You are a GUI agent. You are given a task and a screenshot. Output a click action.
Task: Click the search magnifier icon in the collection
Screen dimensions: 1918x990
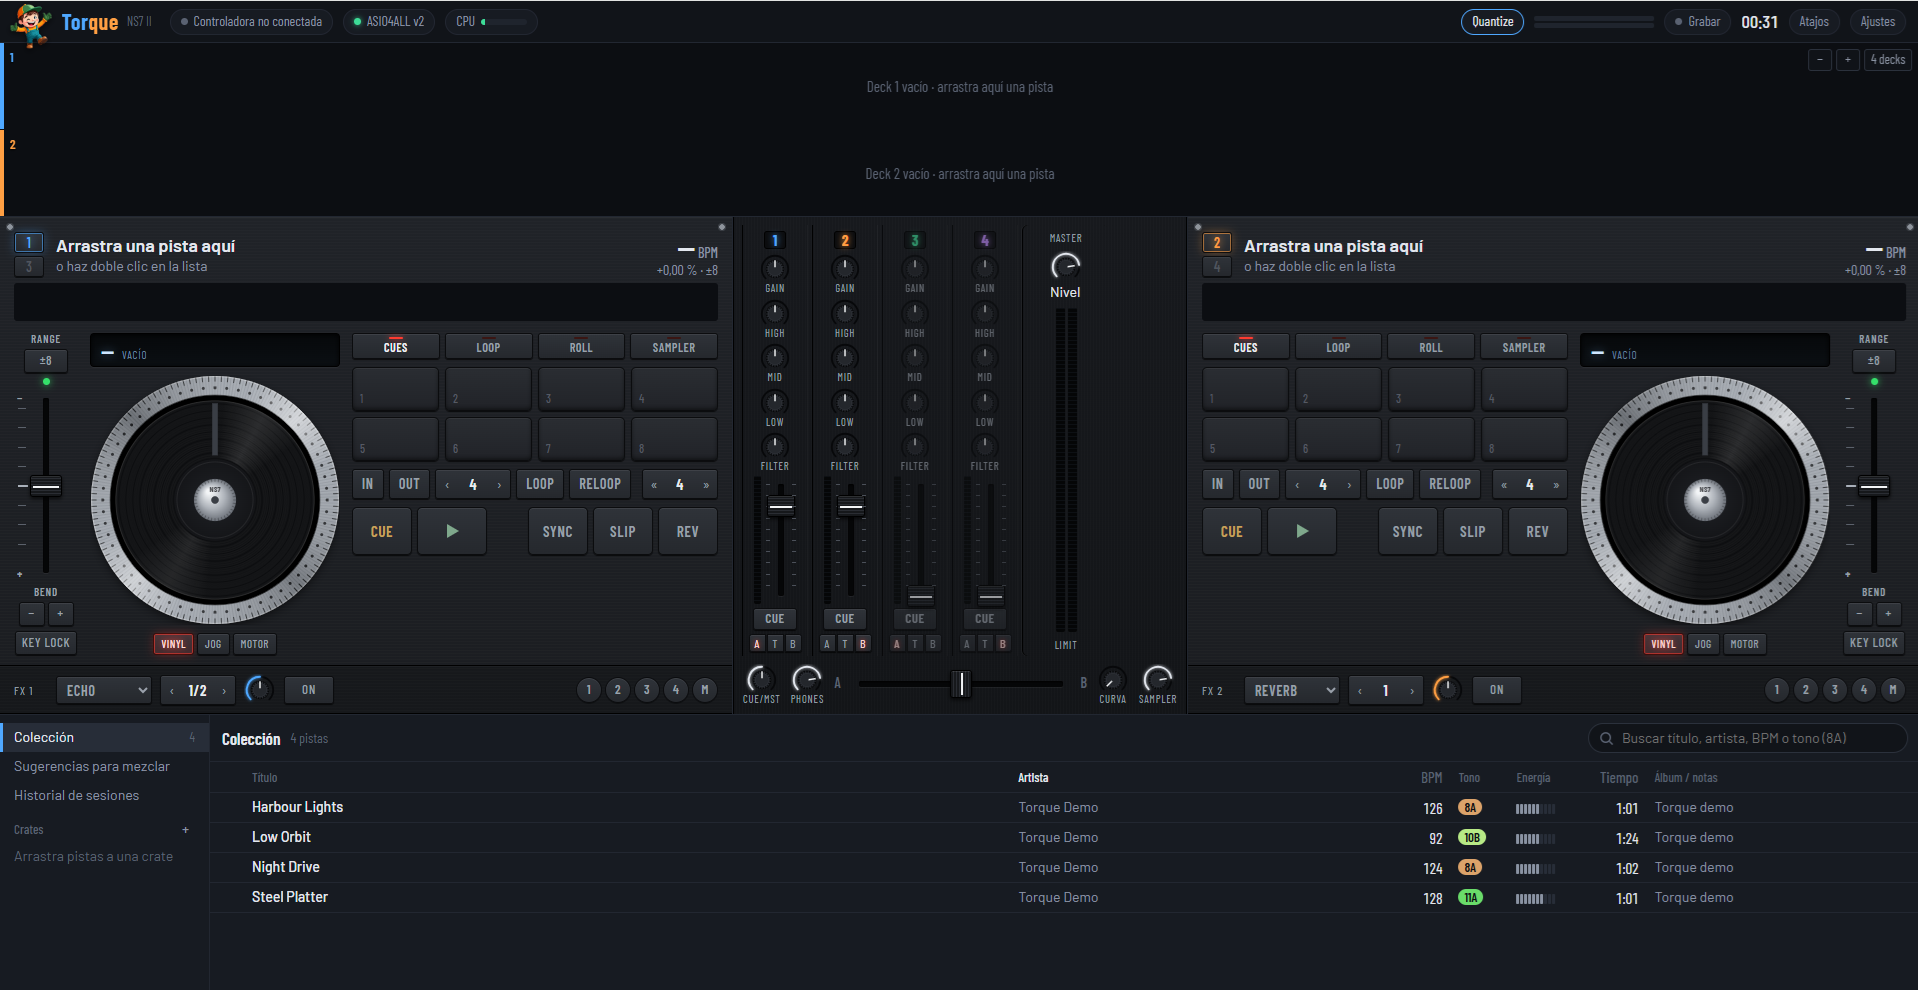point(1606,739)
